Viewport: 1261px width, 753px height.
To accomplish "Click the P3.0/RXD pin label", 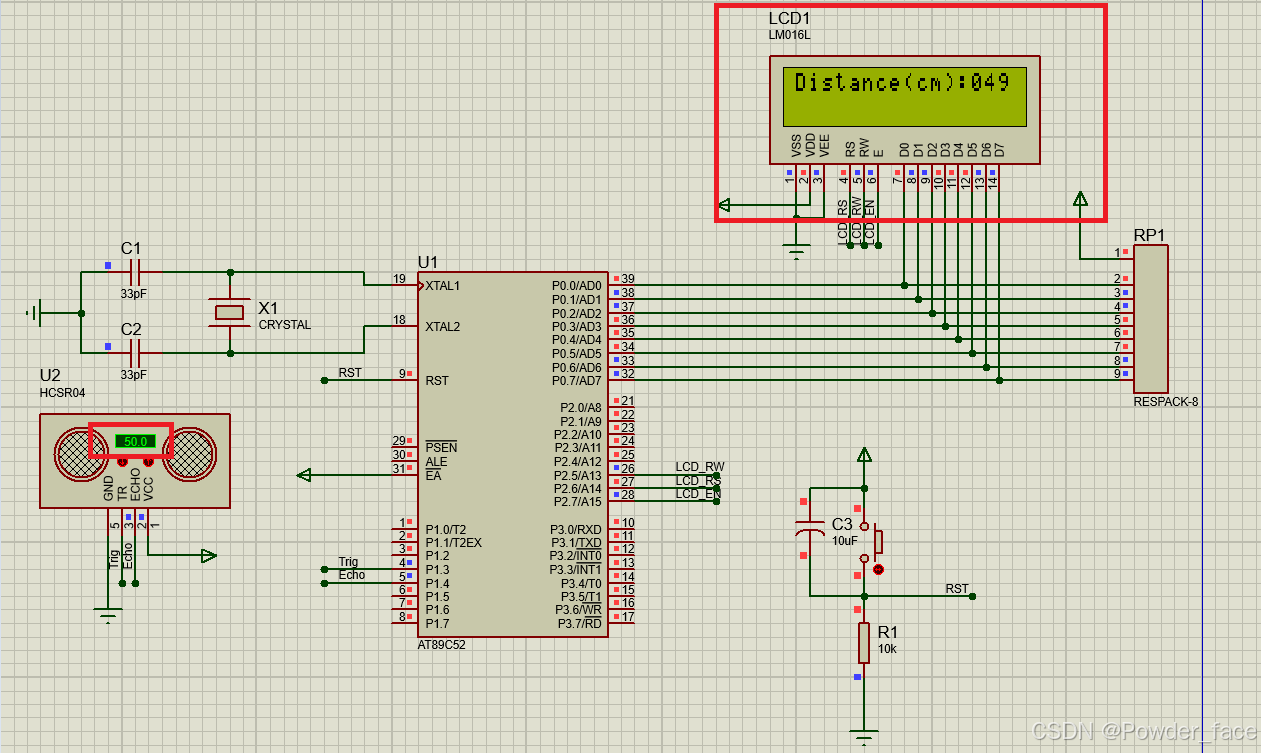I will 578,530.
